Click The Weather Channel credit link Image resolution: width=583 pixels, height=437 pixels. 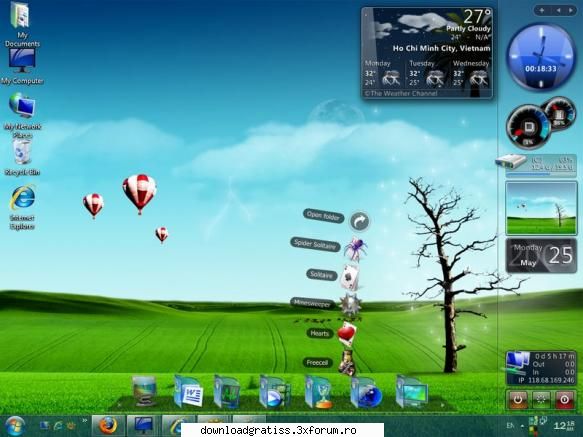[400, 93]
